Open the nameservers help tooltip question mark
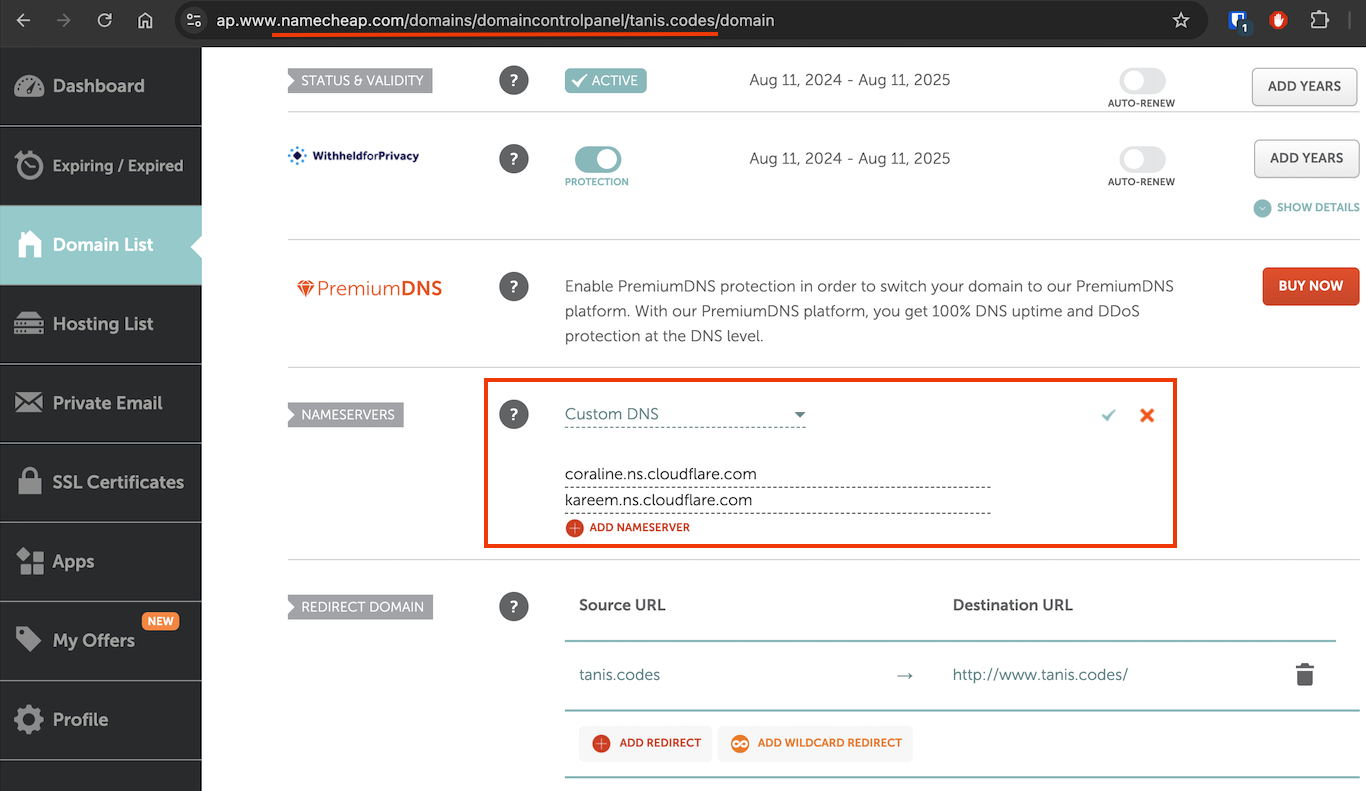The image size is (1366, 791). [514, 414]
